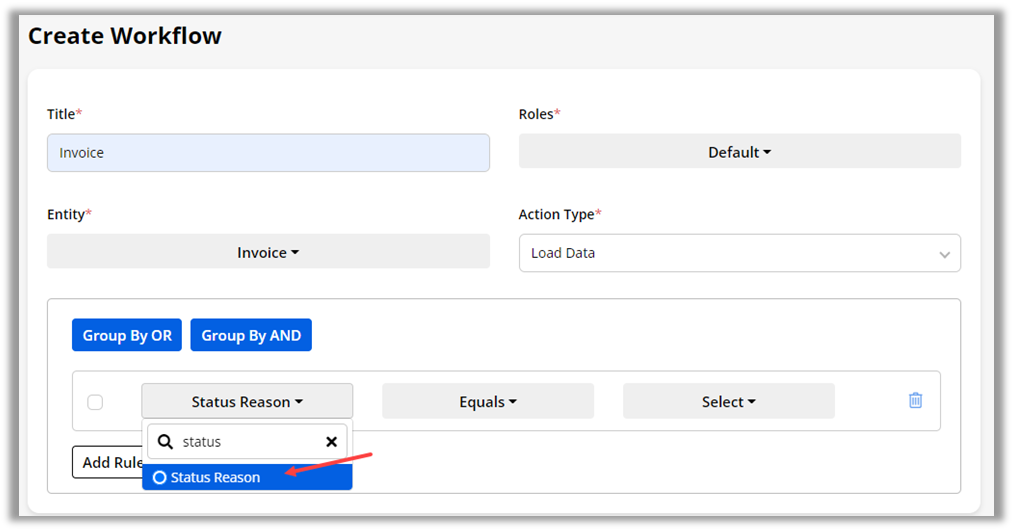The width and height of the screenshot is (1014, 531).
Task: Open the Action Type Load Data select
Action: [x=739, y=253]
